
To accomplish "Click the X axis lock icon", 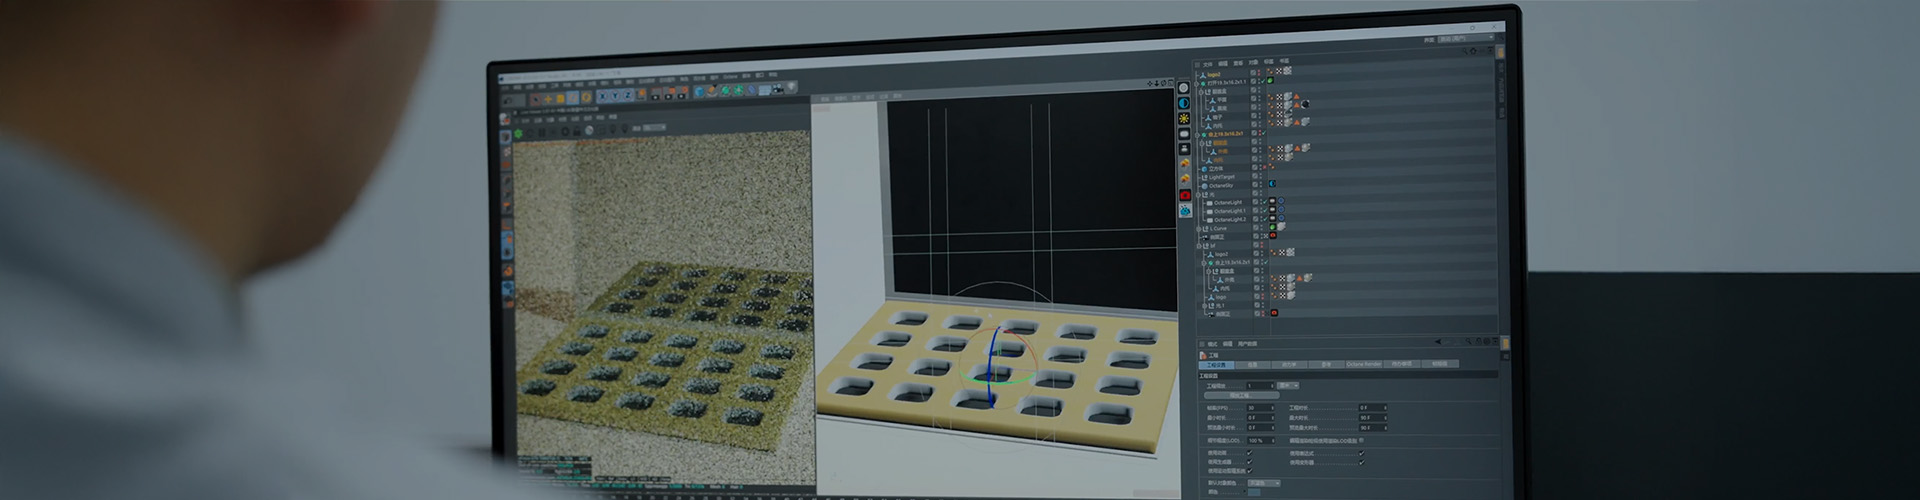I will [604, 96].
